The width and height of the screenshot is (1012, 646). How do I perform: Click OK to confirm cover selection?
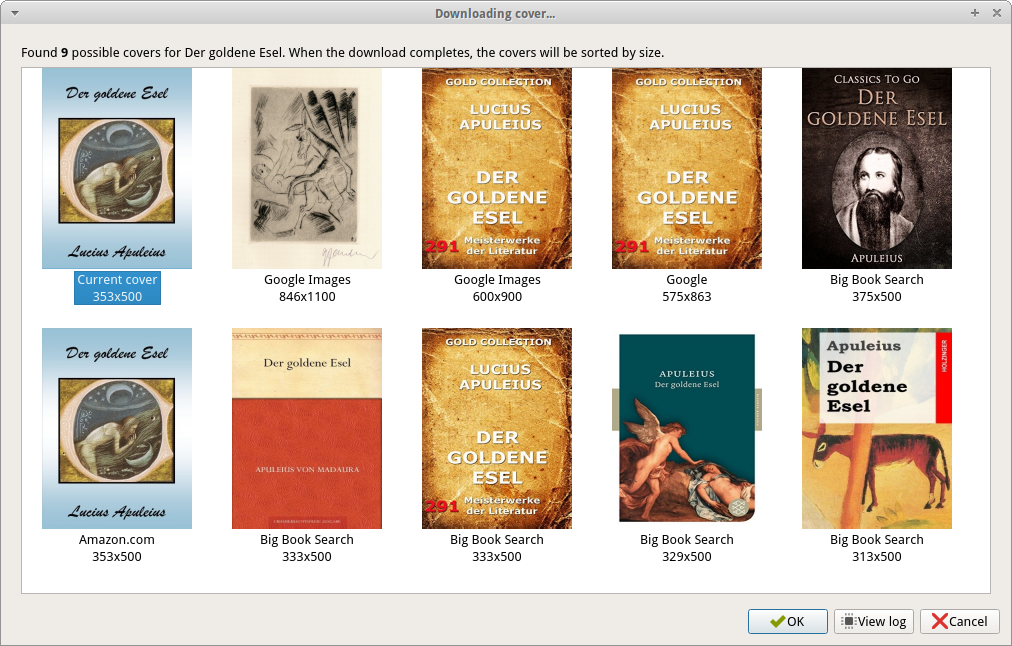click(x=787, y=621)
